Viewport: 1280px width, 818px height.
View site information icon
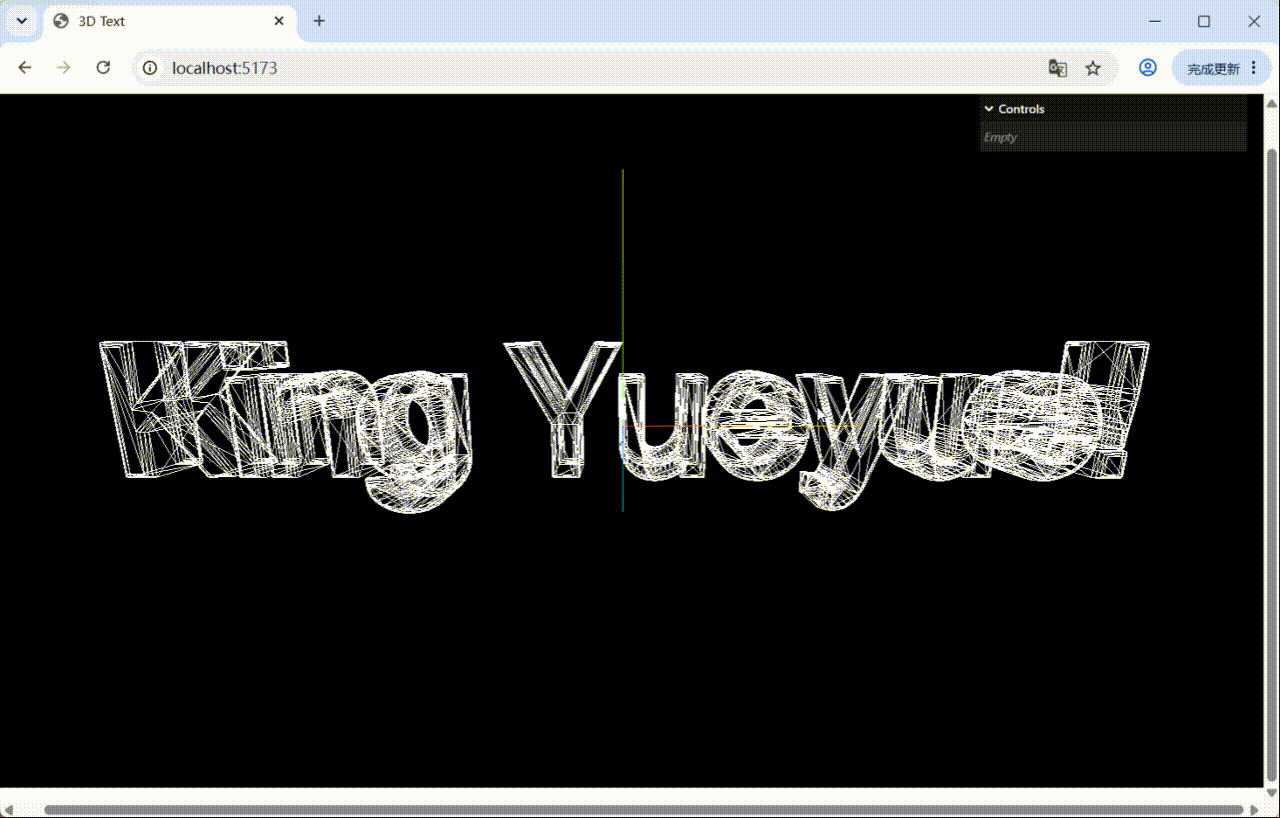[x=150, y=68]
